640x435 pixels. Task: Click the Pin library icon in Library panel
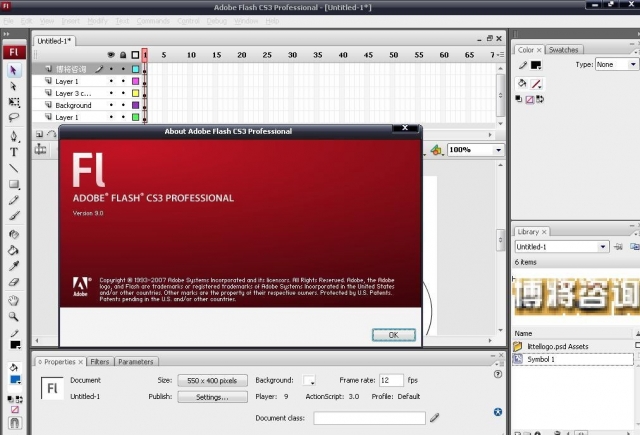point(618,246)
